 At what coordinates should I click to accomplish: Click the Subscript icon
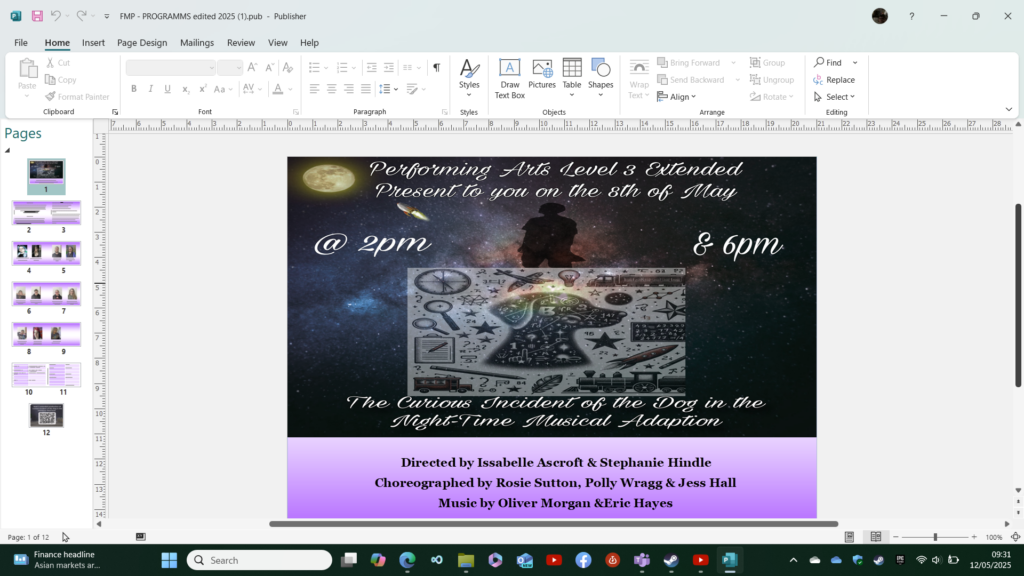(x=185, y=89)
